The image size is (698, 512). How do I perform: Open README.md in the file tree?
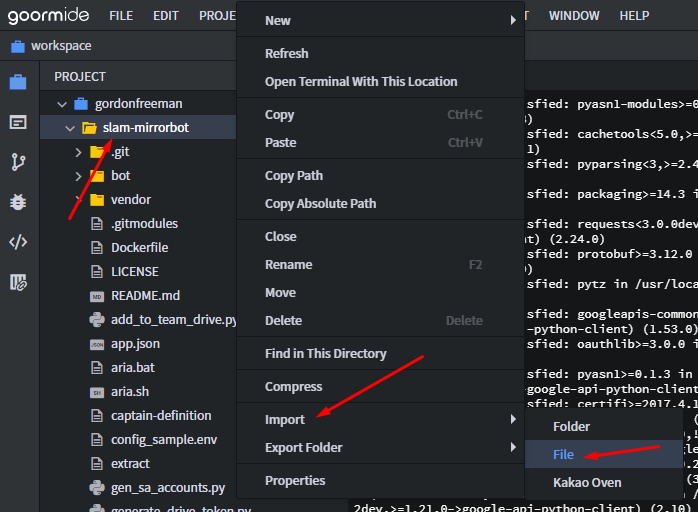[145, 296]
